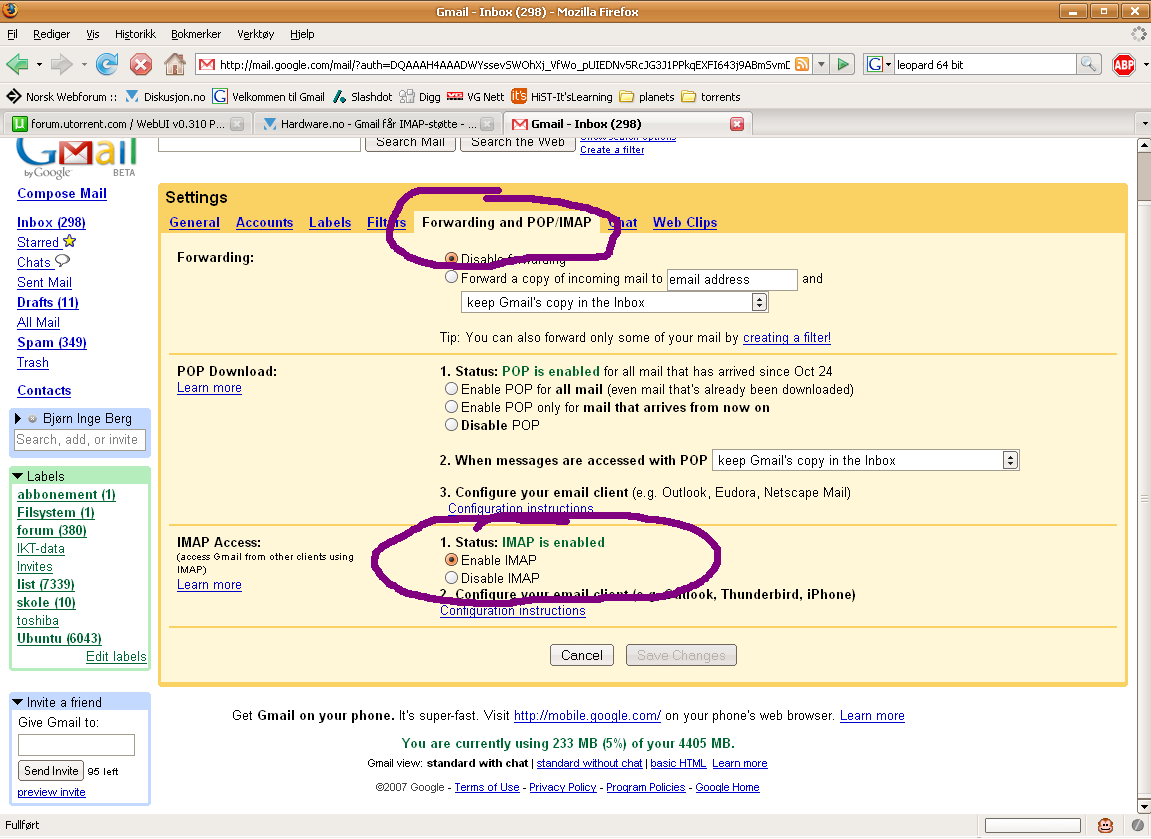Click the search magnifier icon
Viewport: 1151px width, 839px height.
(x=1088, y=65)
